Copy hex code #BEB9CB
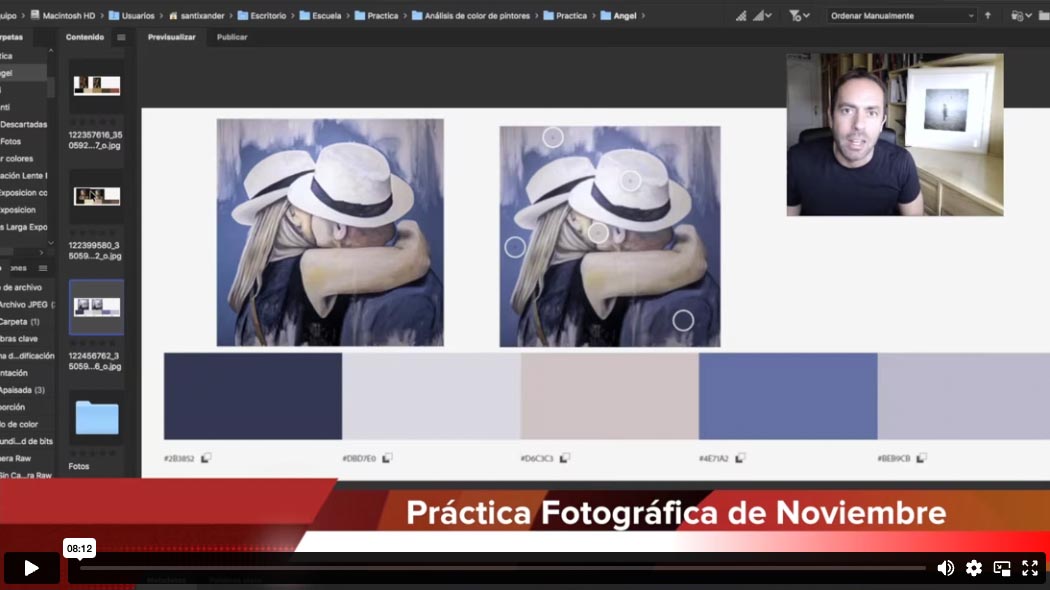This screenshot has width=1050, height=590. (921, 458)
